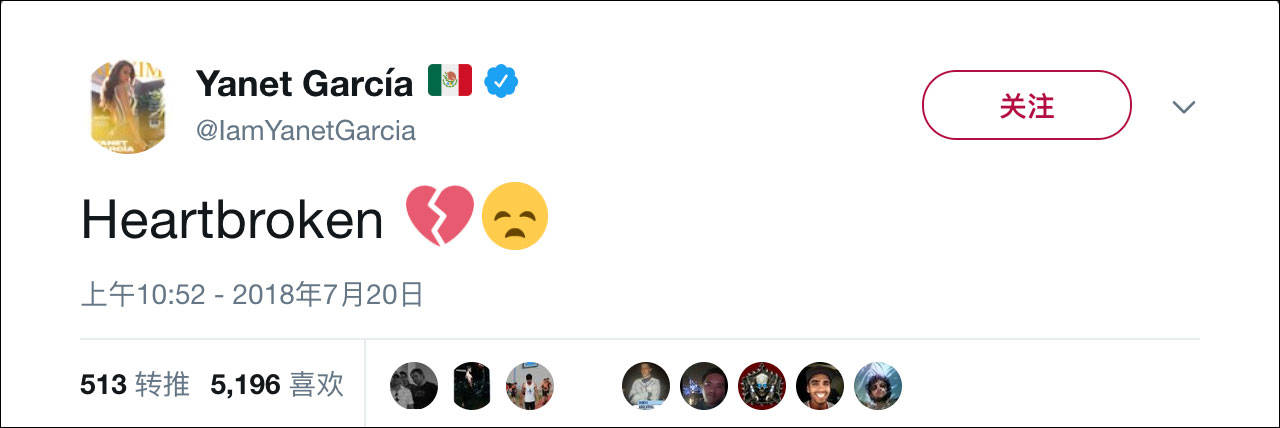1280x428 pixels.
Task: Open the white tank top runner avatar
Action: (x=530, y=386)
